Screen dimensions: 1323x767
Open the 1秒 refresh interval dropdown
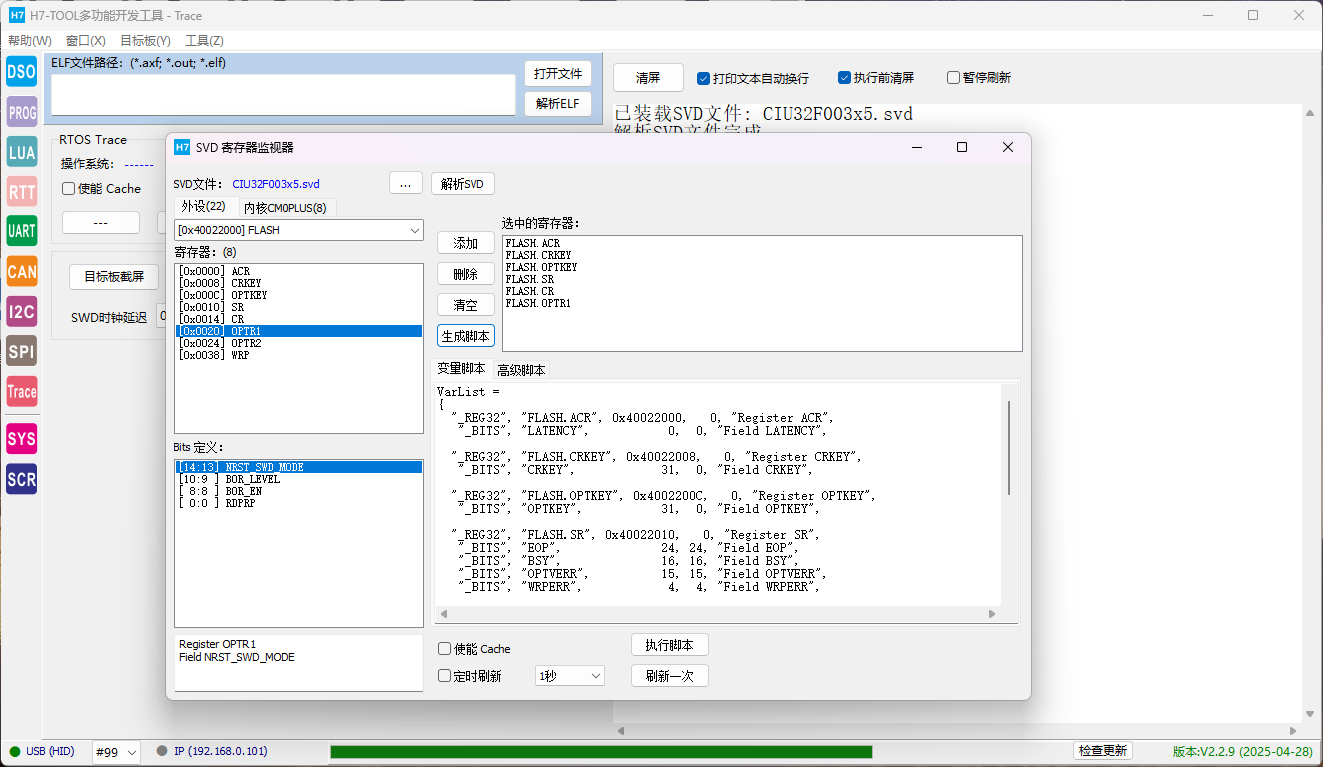pos(570,676)
